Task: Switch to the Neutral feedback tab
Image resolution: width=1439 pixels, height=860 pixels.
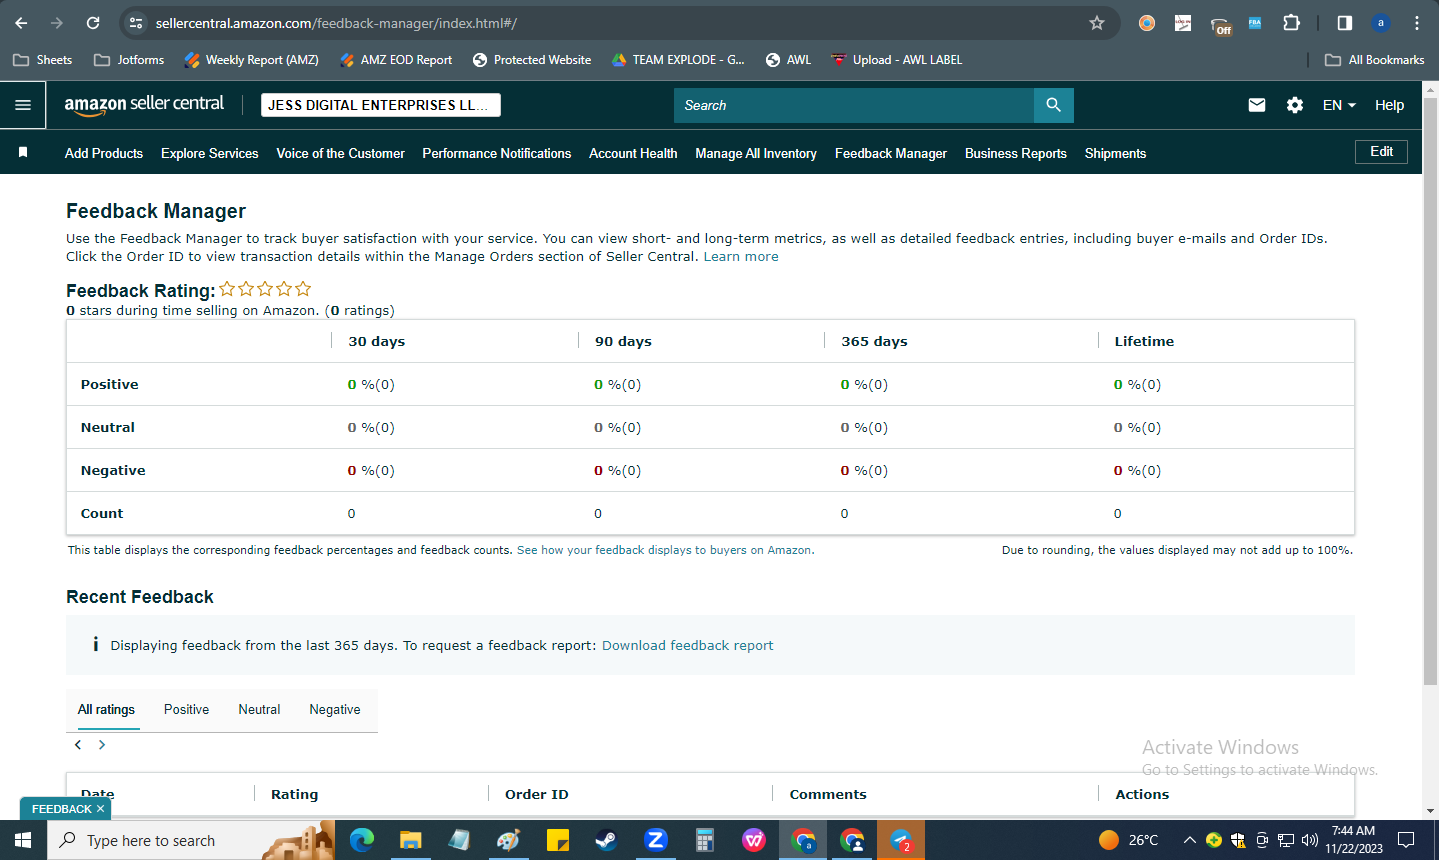Action: click(259, 710)
